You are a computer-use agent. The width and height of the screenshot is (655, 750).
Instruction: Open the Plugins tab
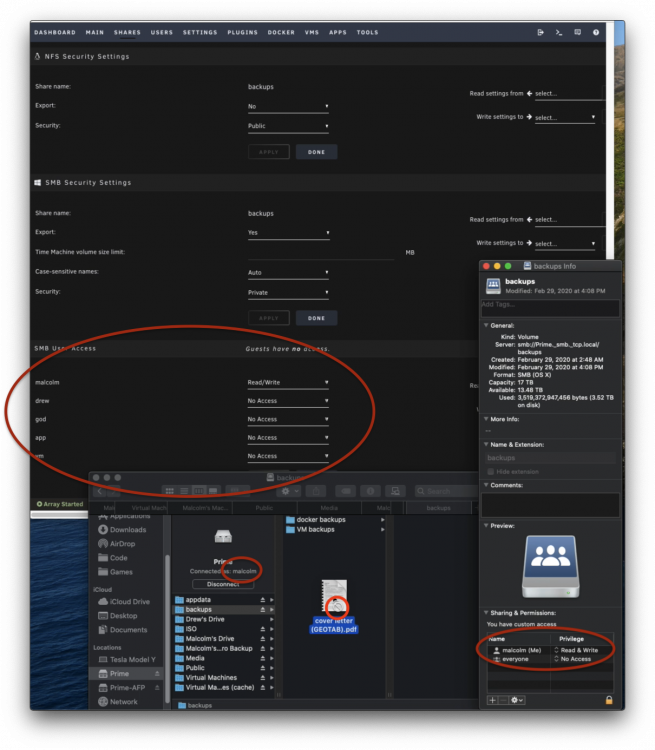click(x=243, y=33)
